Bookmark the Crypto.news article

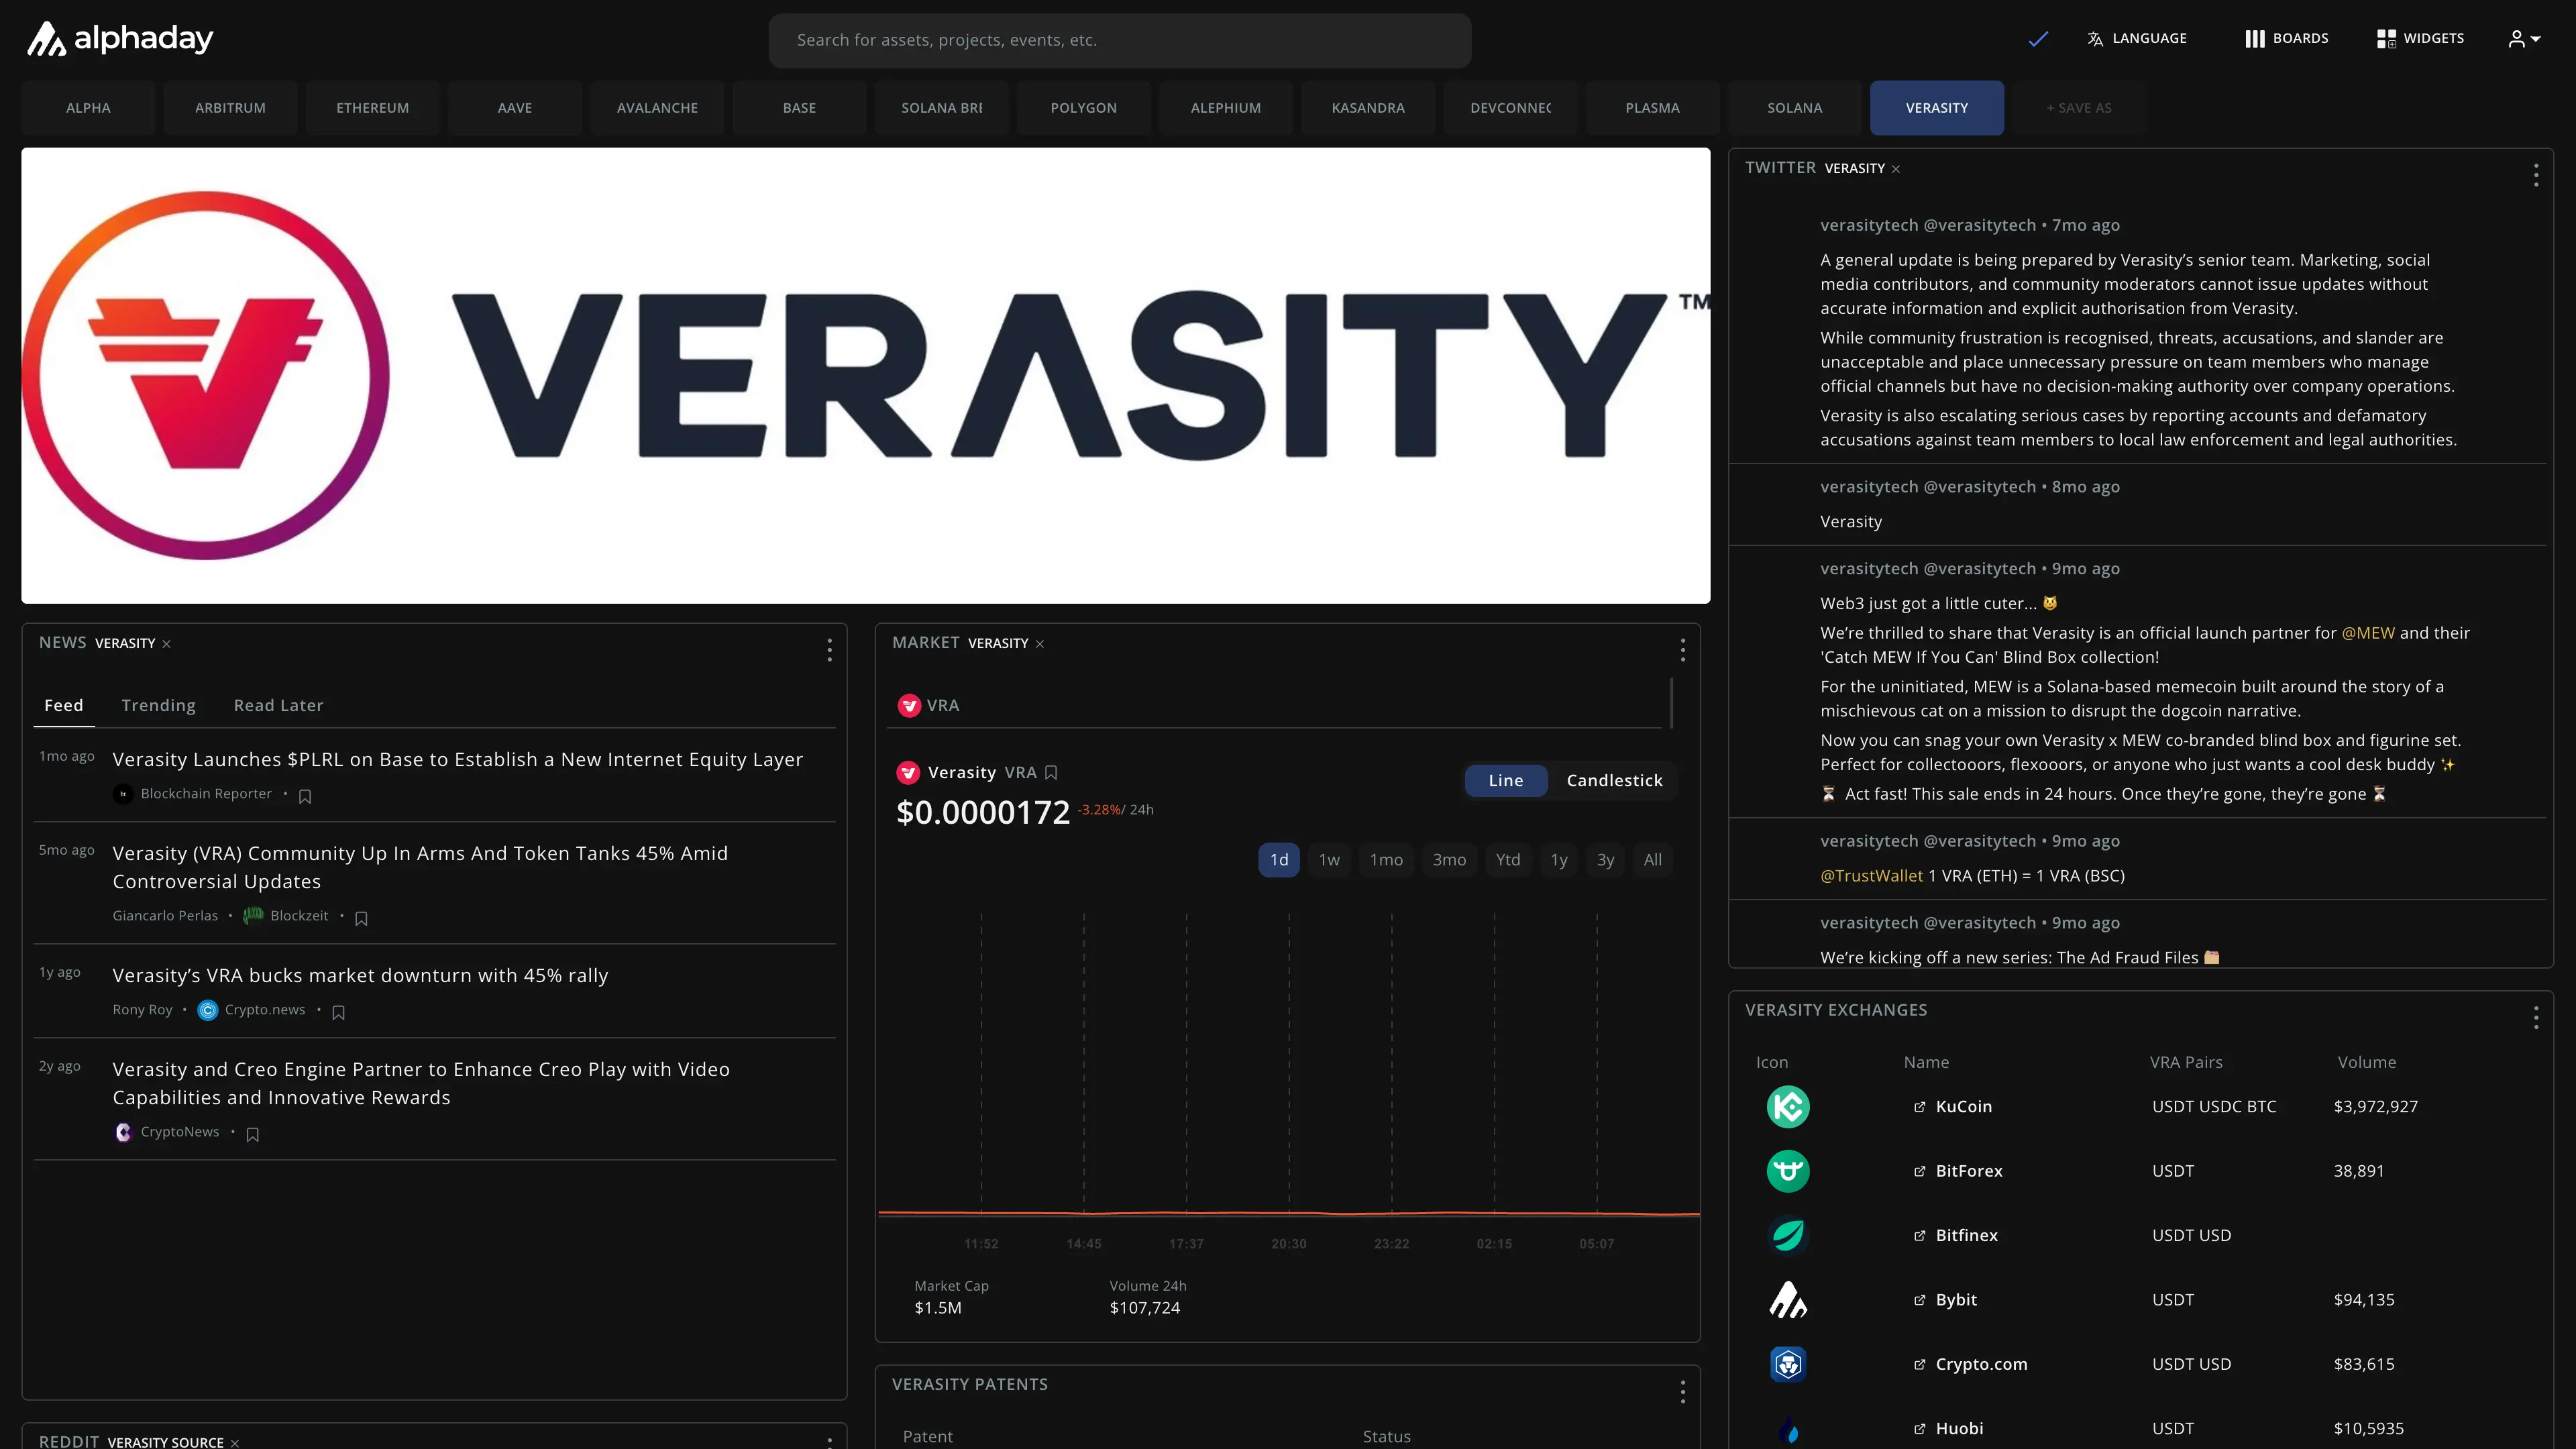[338, 1012]
